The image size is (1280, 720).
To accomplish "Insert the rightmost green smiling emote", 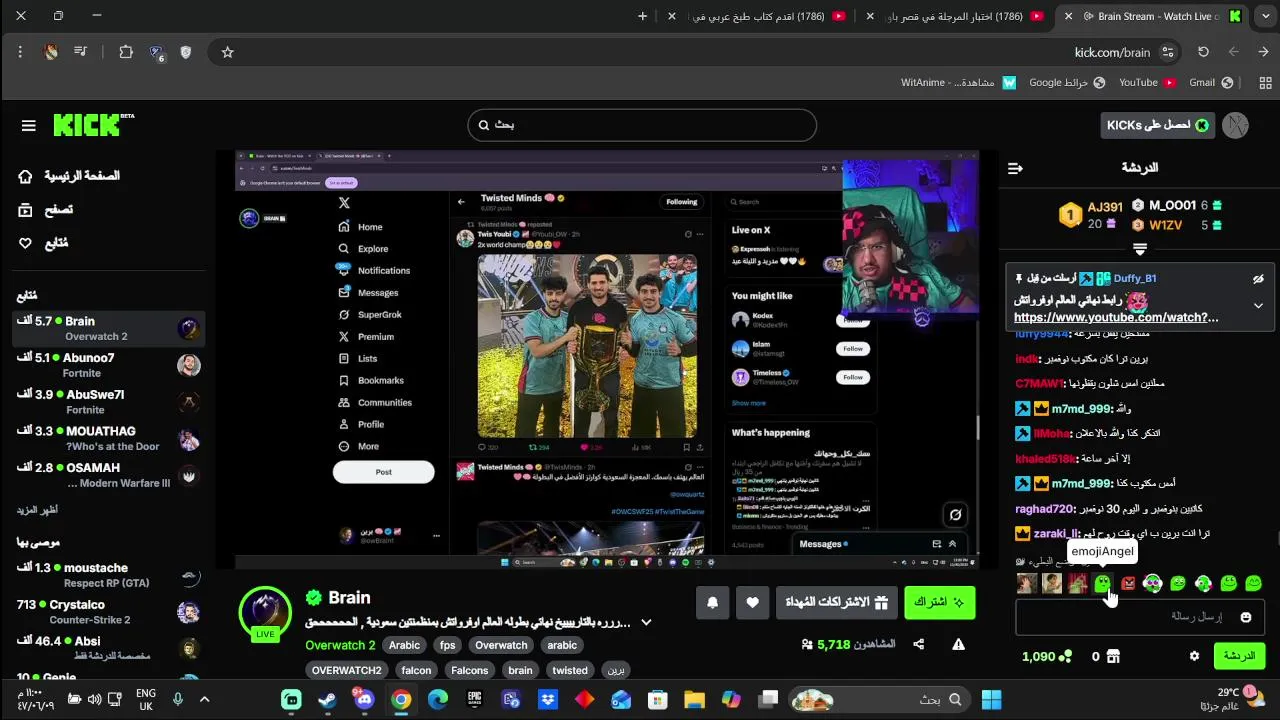I will pos(1254,583).
